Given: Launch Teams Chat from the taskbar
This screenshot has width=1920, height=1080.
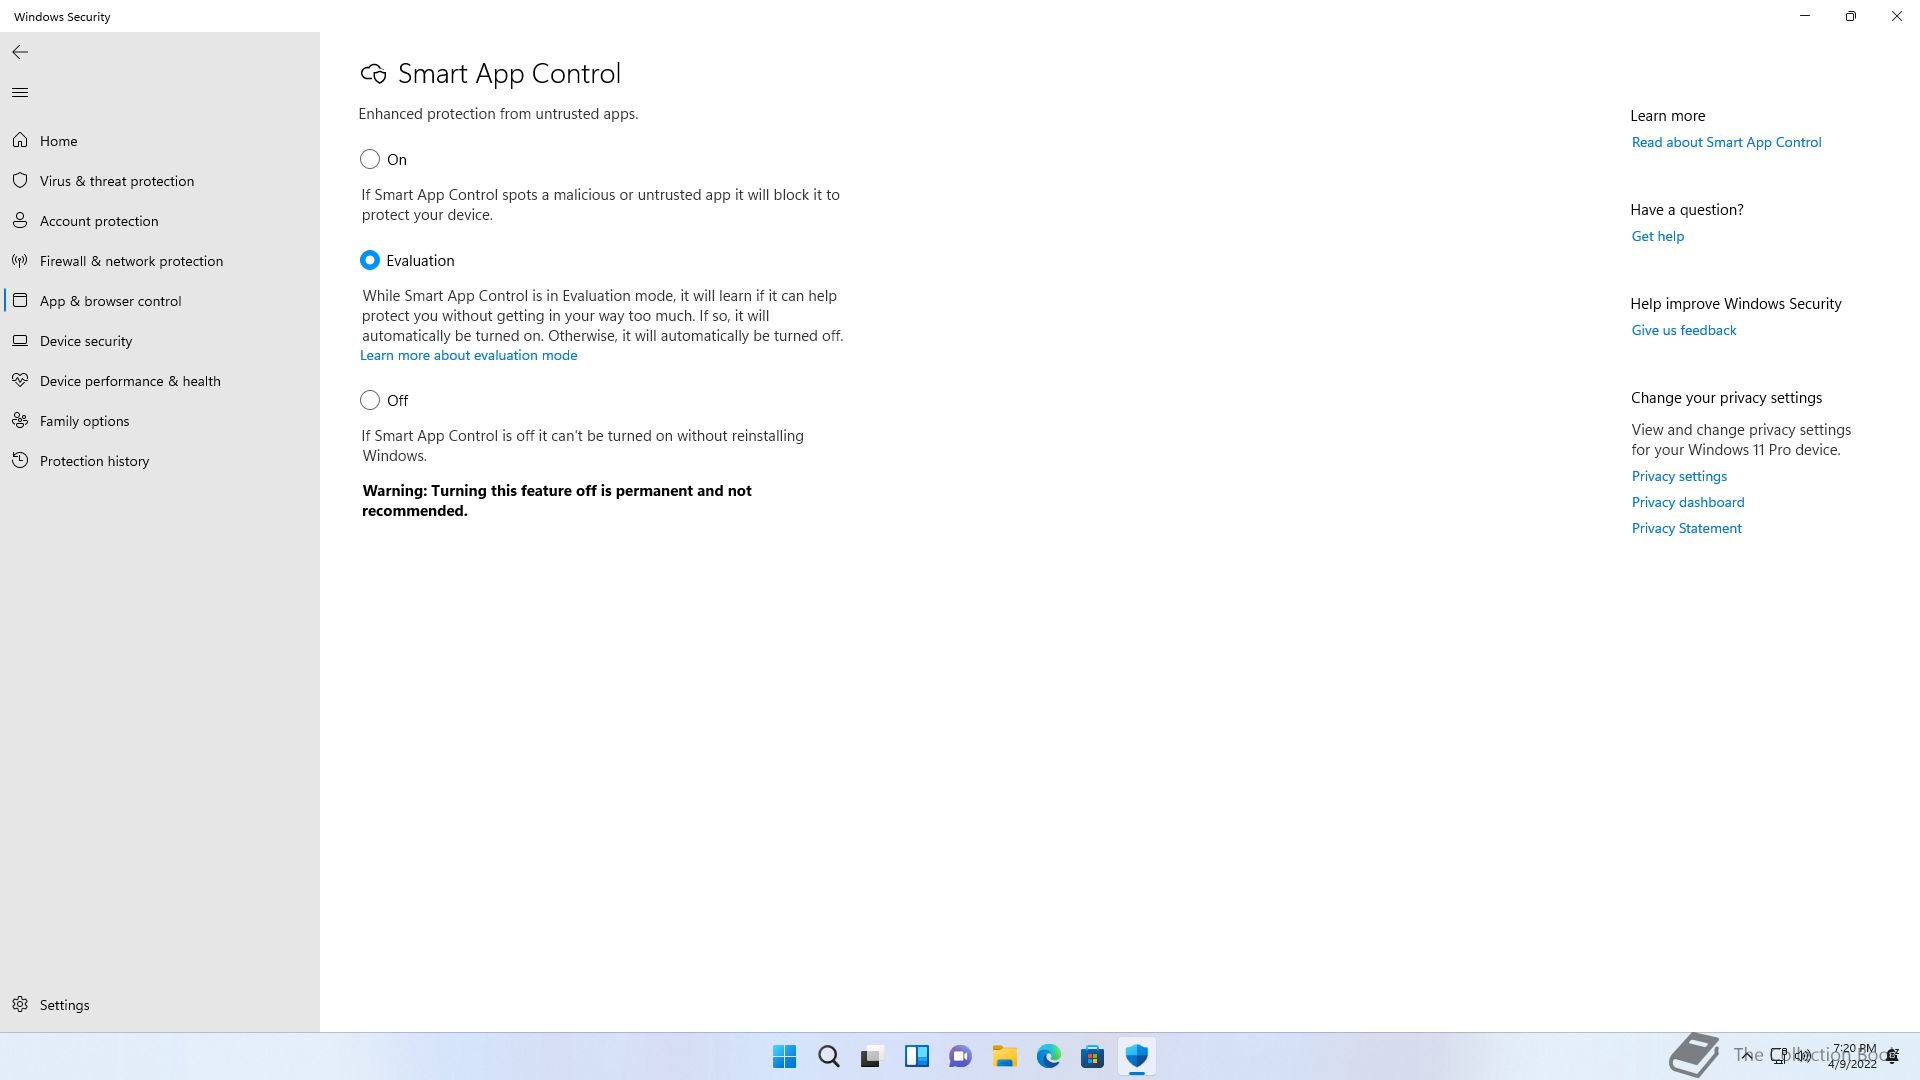Looking at the screenshot, I should click(961, 1056).
